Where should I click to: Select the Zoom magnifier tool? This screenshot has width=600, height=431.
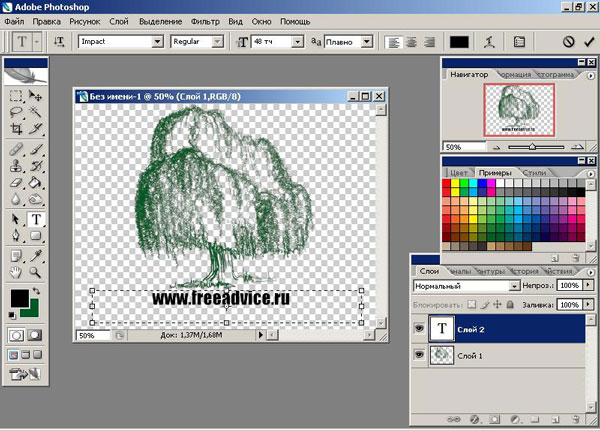point(35,273)
